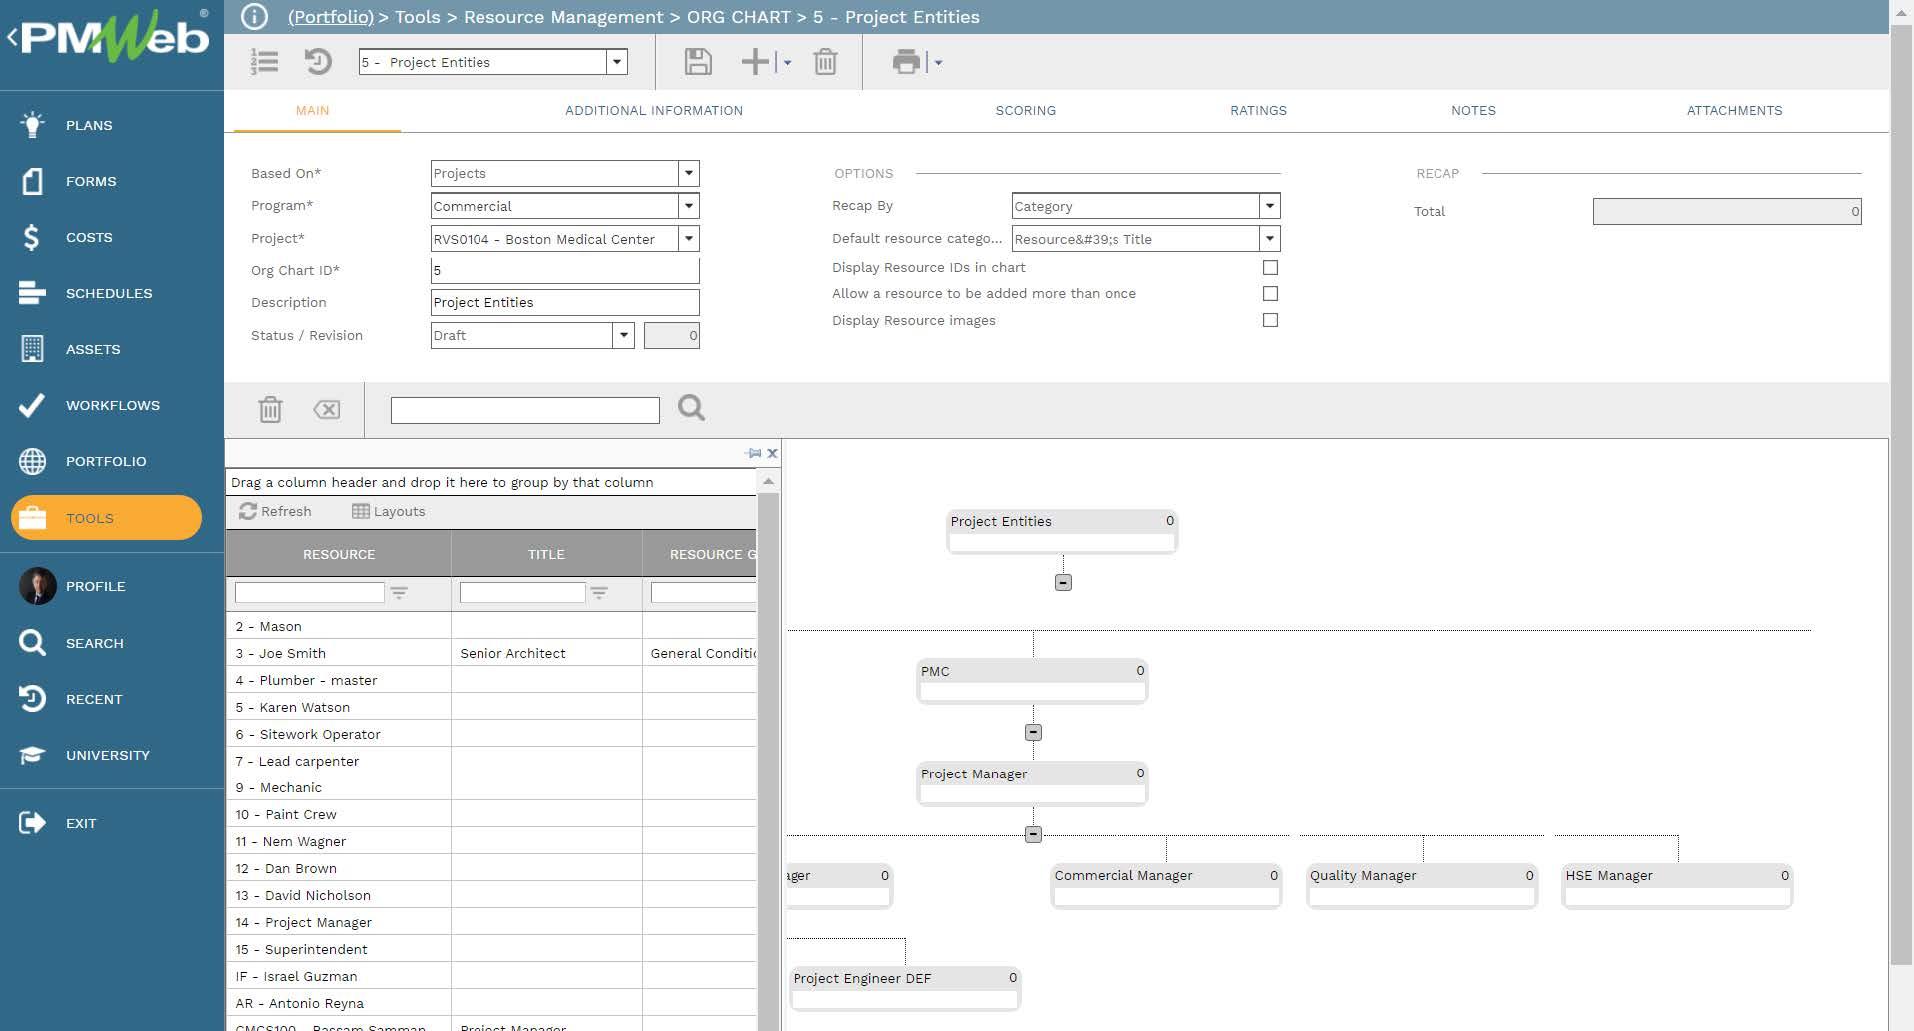Click the Print icon in toolbar
The image size is (1914, 1031).
pos(906,62)
